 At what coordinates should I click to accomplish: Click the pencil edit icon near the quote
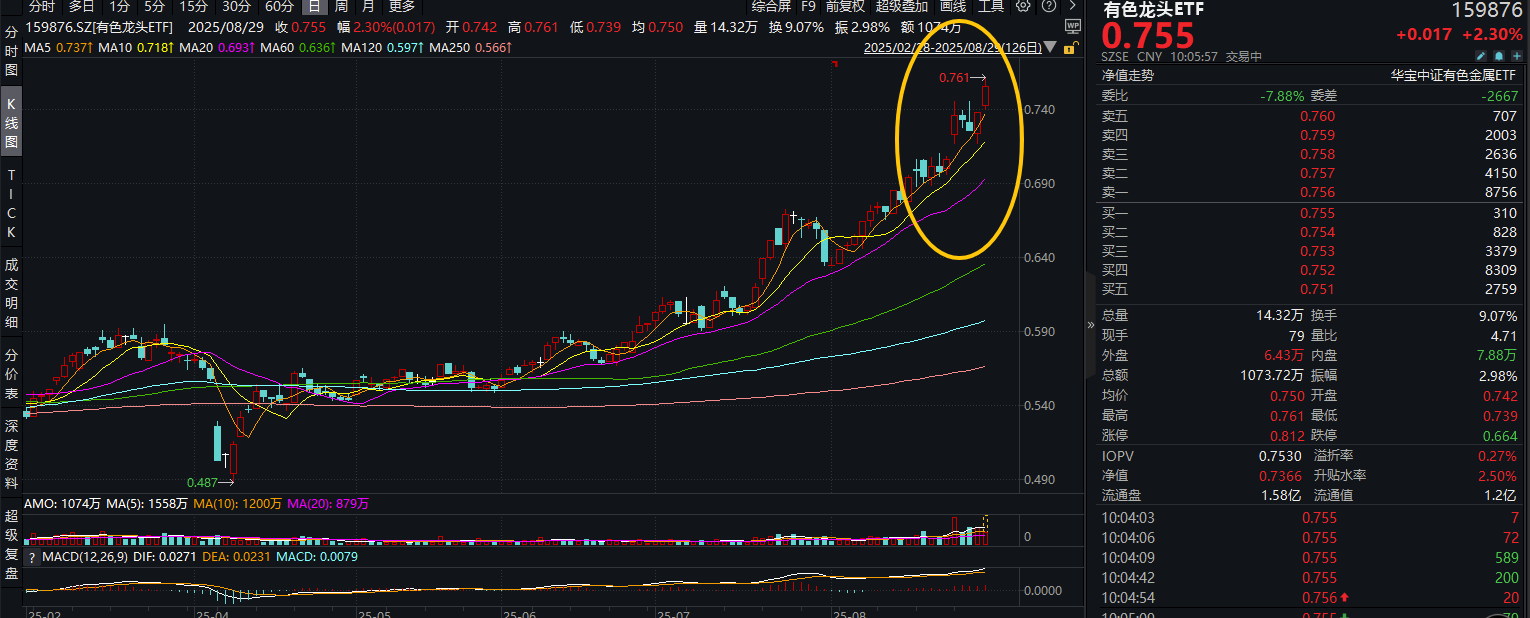tap(1480, 56)
